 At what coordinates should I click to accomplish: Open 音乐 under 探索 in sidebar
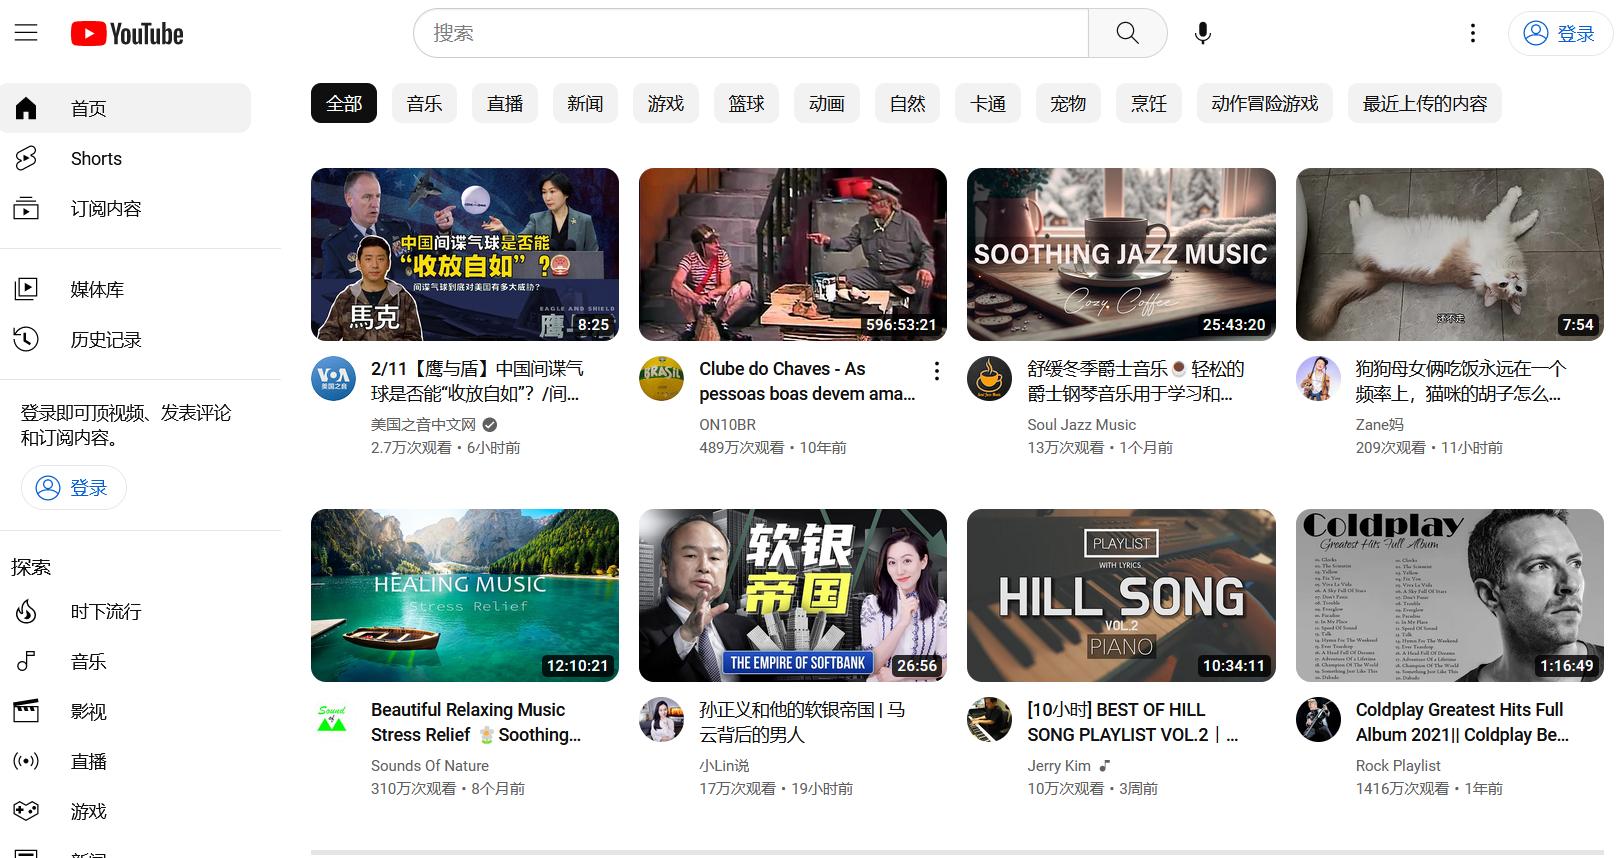126,661
